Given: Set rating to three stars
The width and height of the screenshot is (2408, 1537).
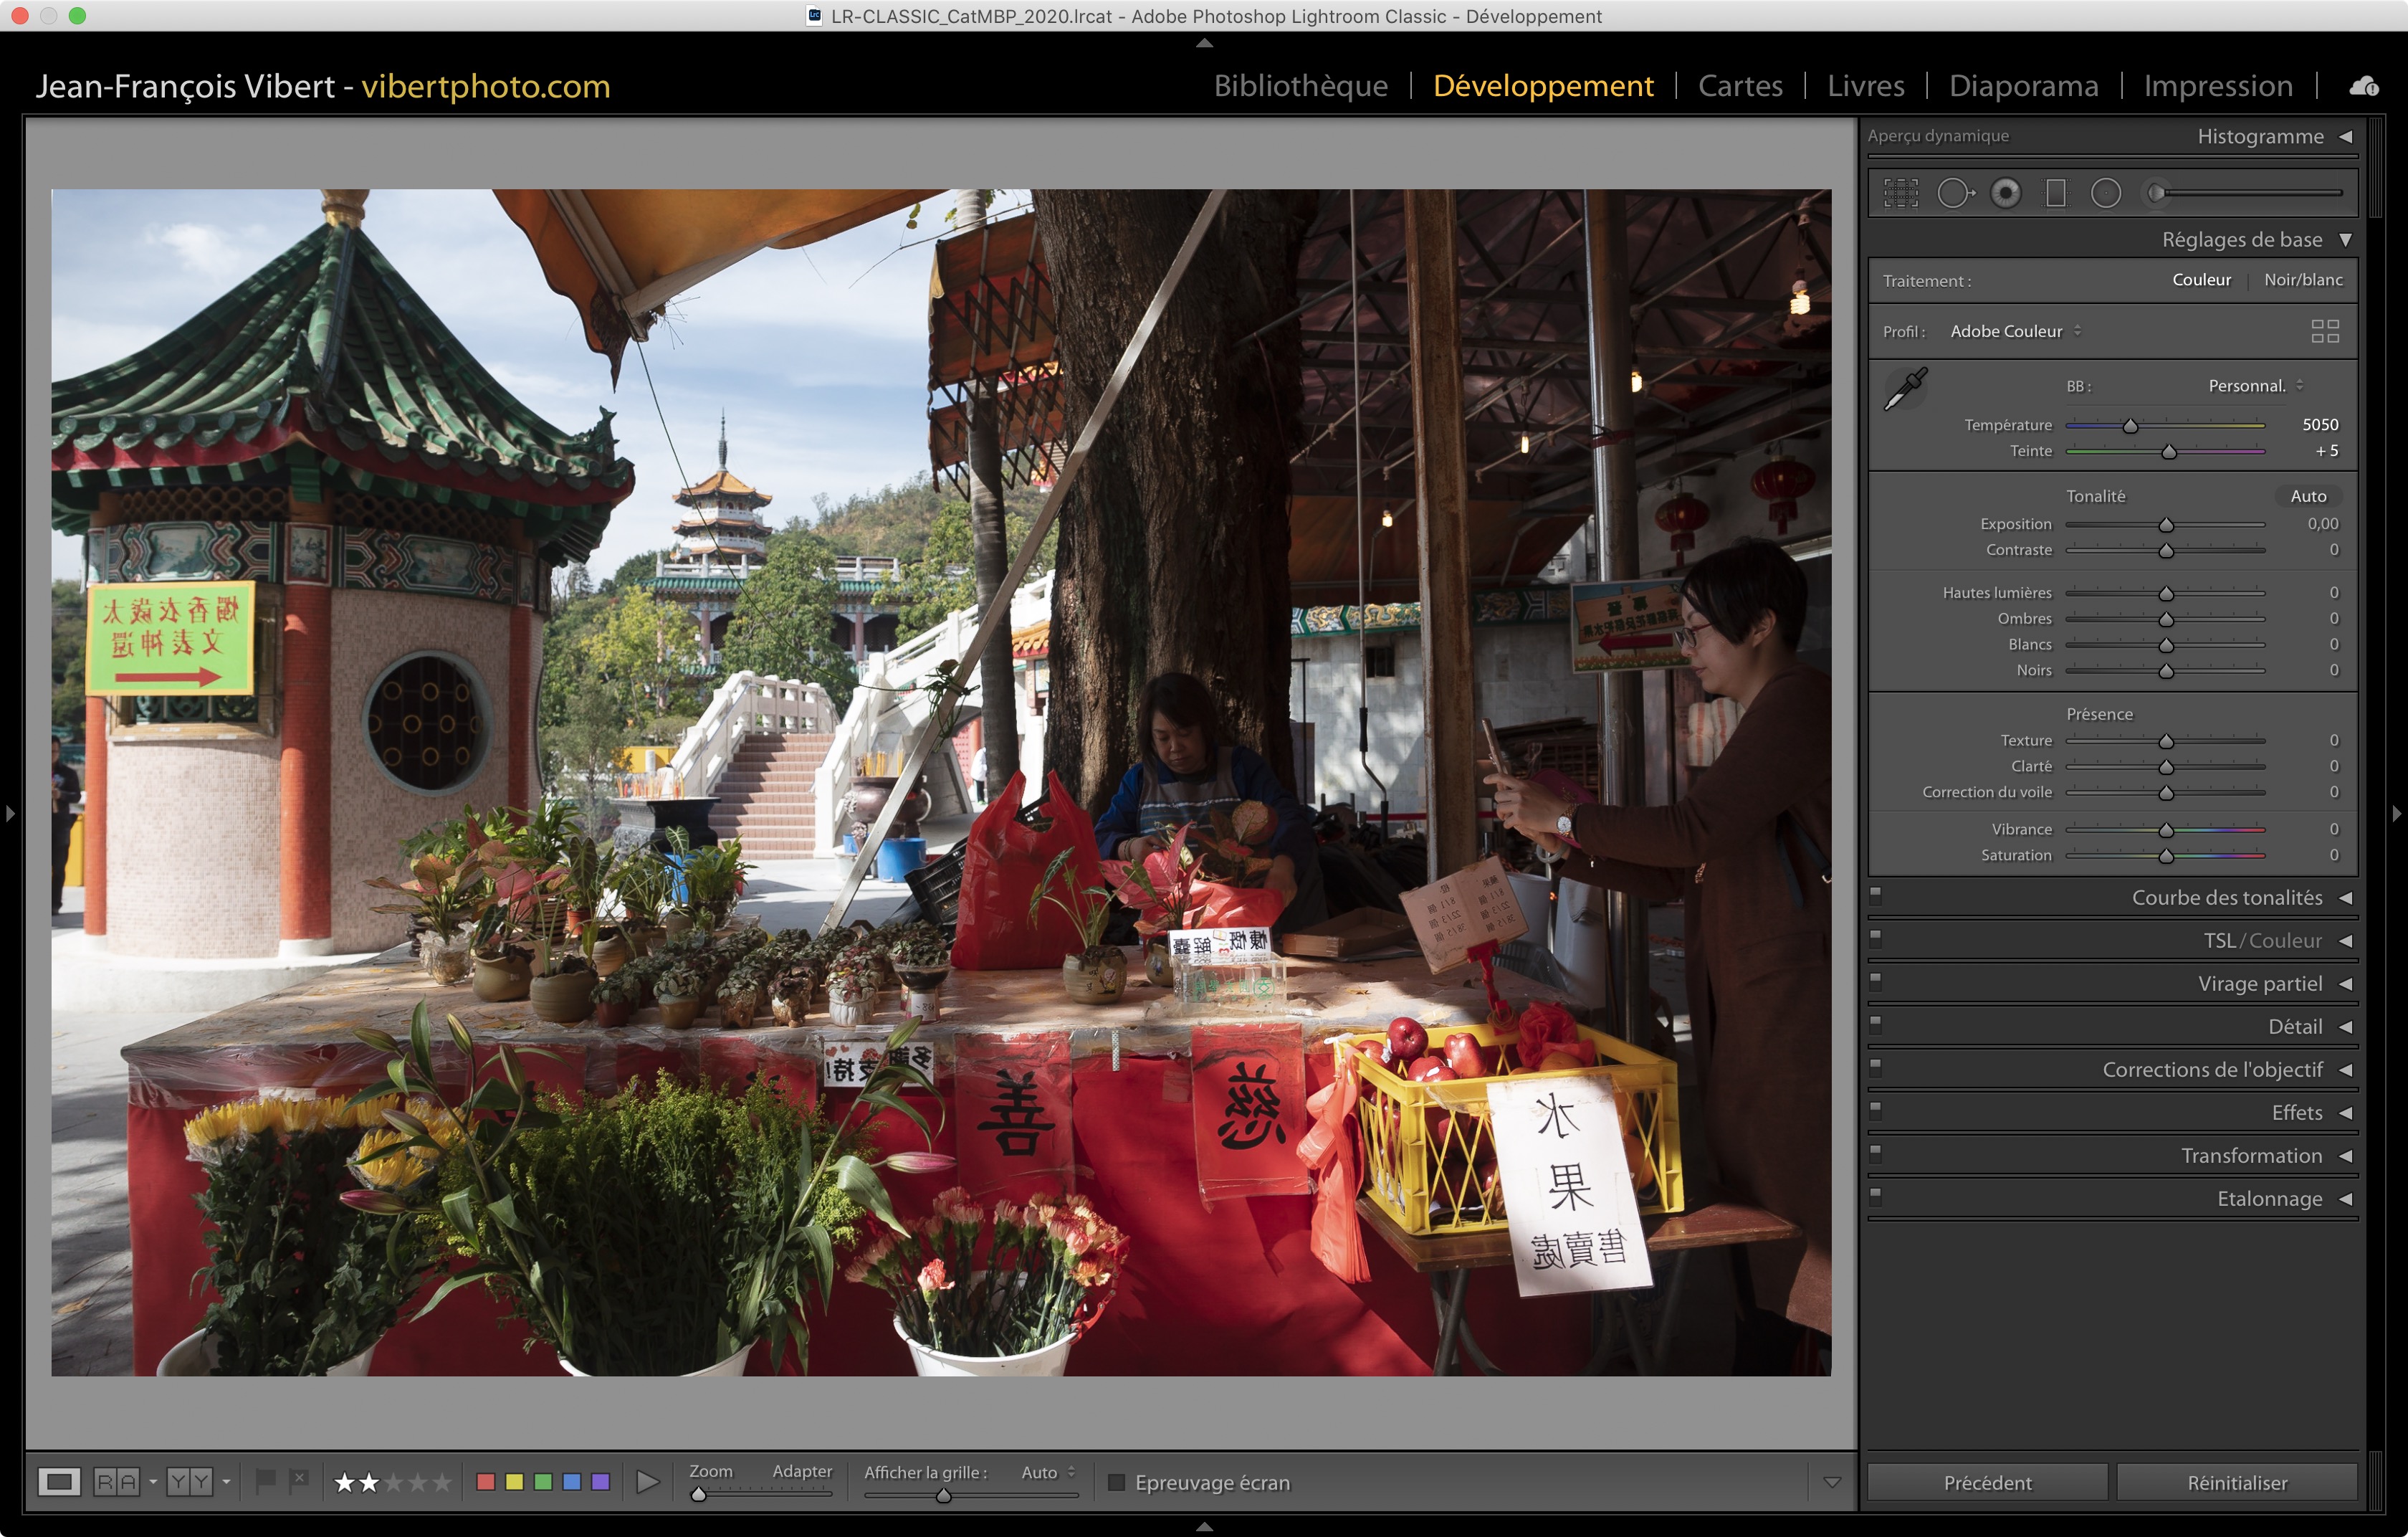Looking at the screenshot, I should (394, 1482).
